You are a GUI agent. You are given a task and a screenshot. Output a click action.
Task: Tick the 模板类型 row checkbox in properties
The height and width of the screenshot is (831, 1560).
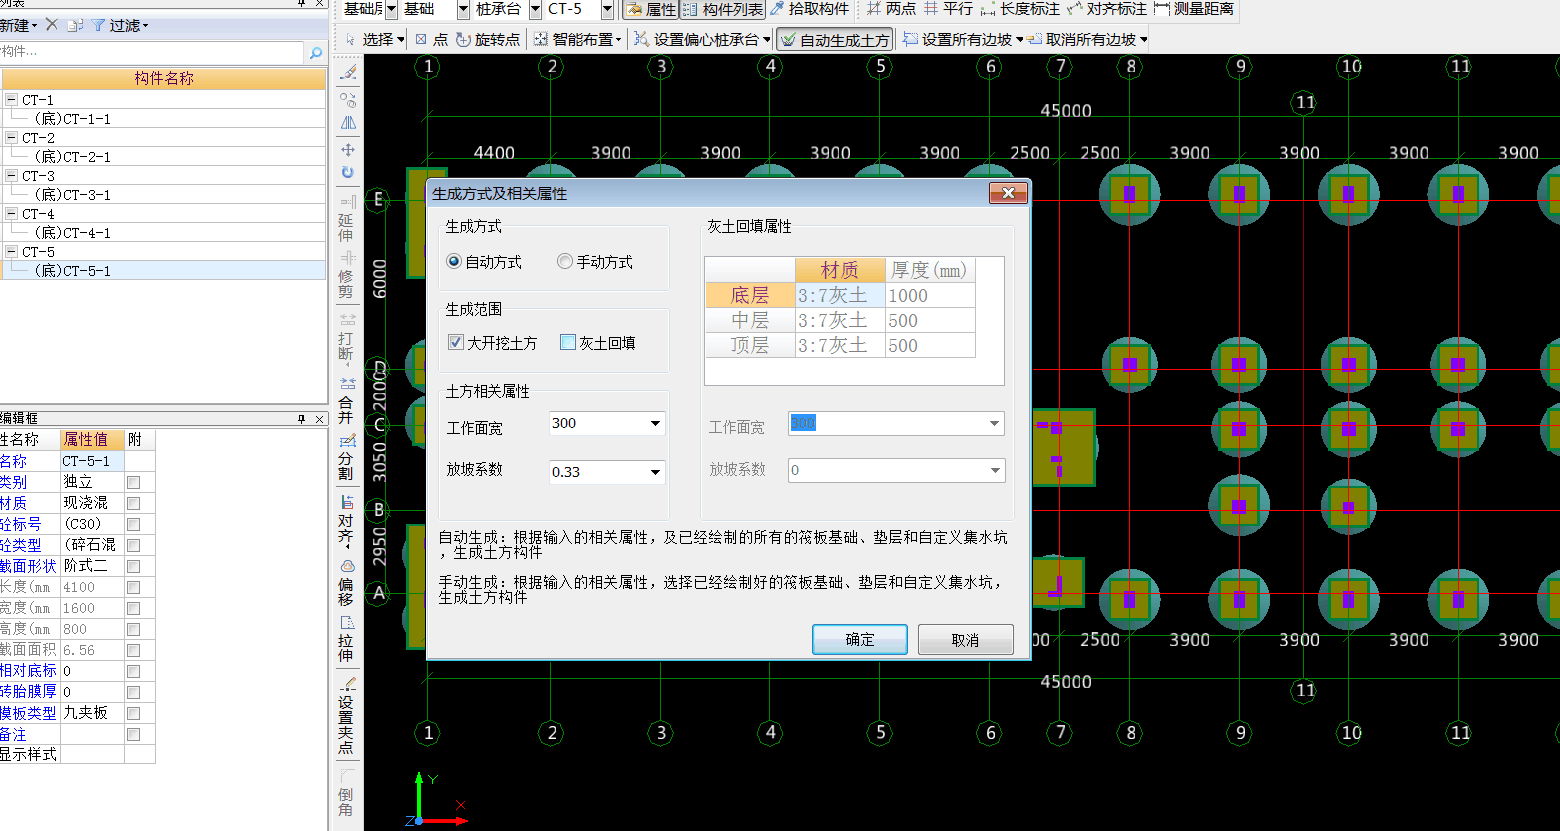pyautogui.click(x=133, y=713)
